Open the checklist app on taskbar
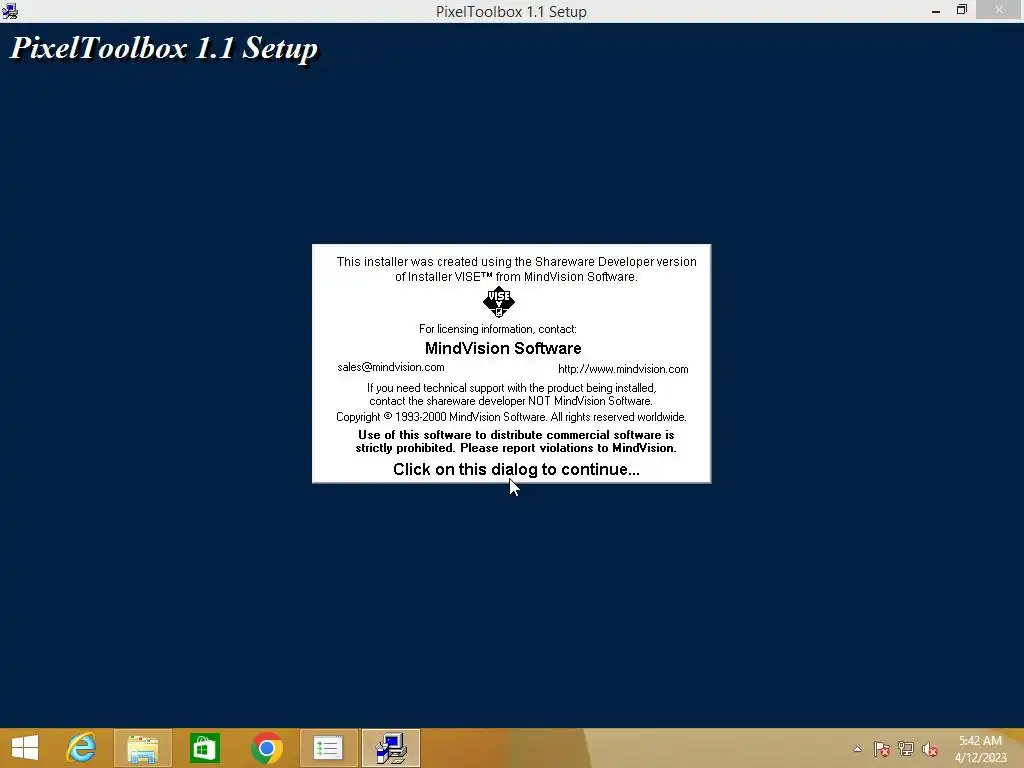Viewport: 1024px width, 768px height. coord(328,748)
